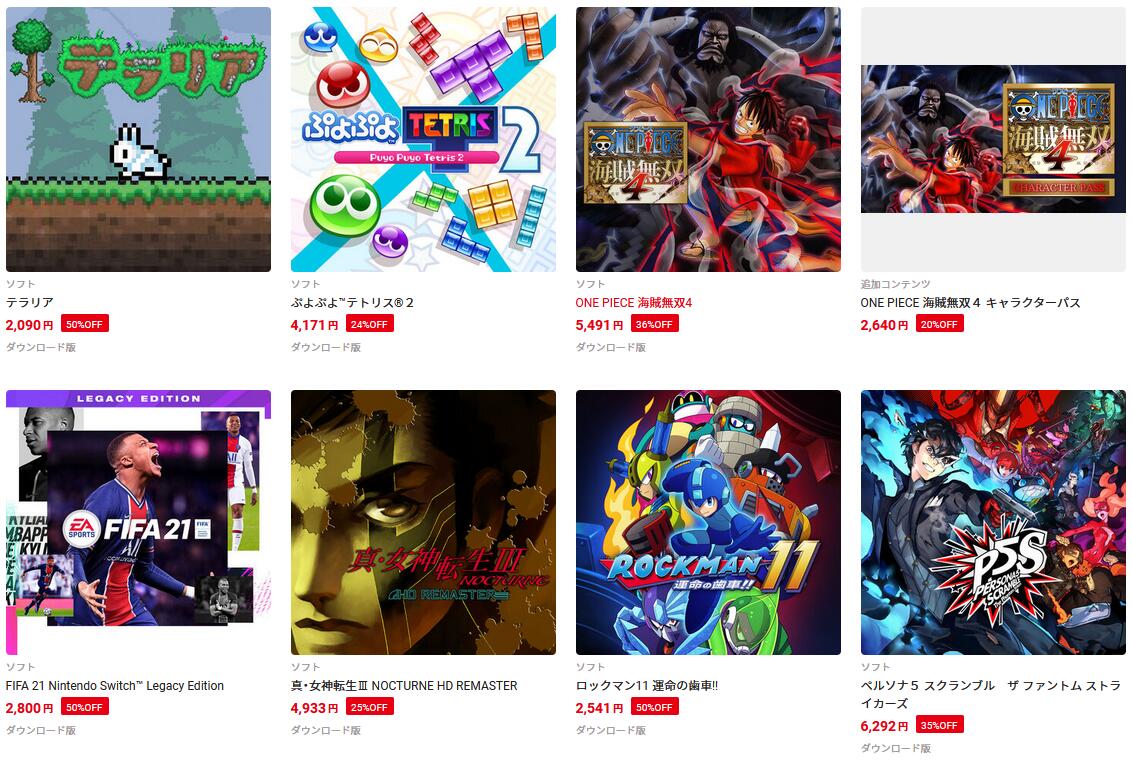Open the One Piece Kaizoku Musou 4 cover art
1132x764 pixels.
coord(708,139)
